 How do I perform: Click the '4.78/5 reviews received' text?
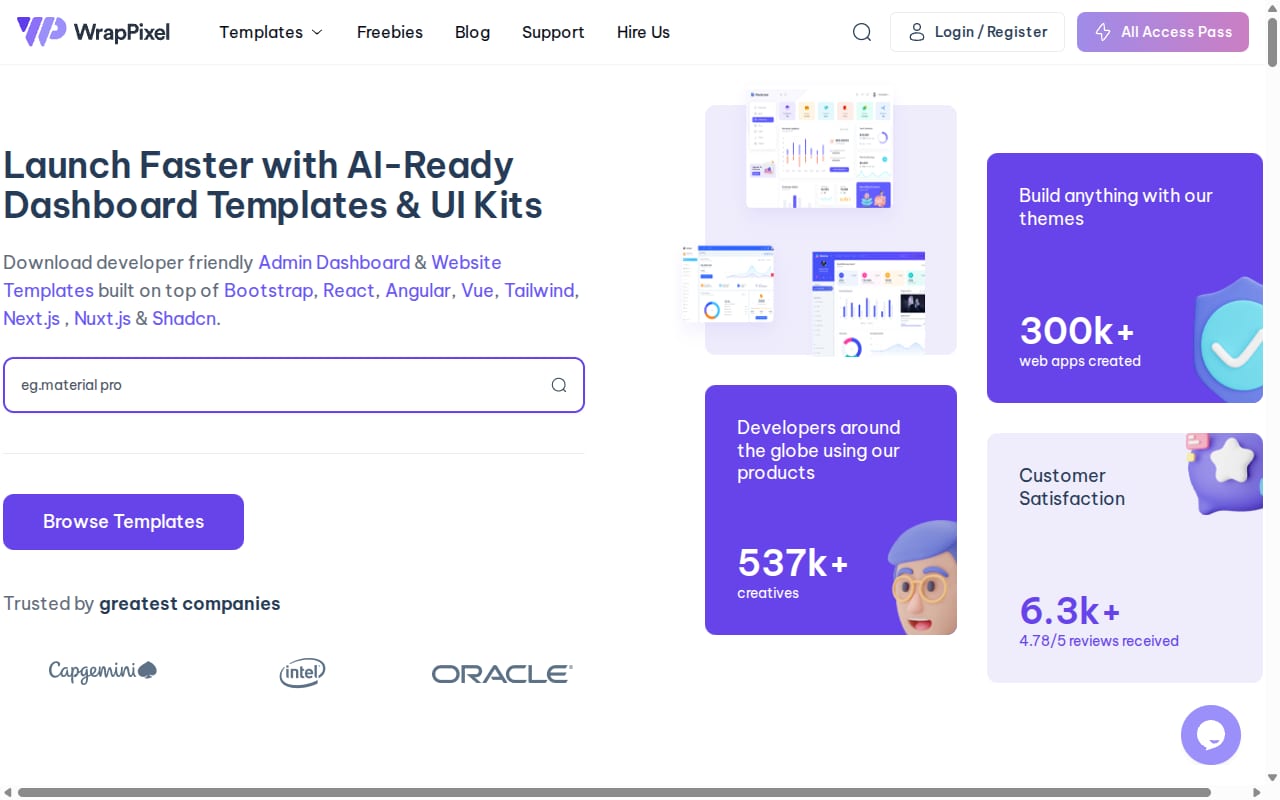tap(1099, 641)
